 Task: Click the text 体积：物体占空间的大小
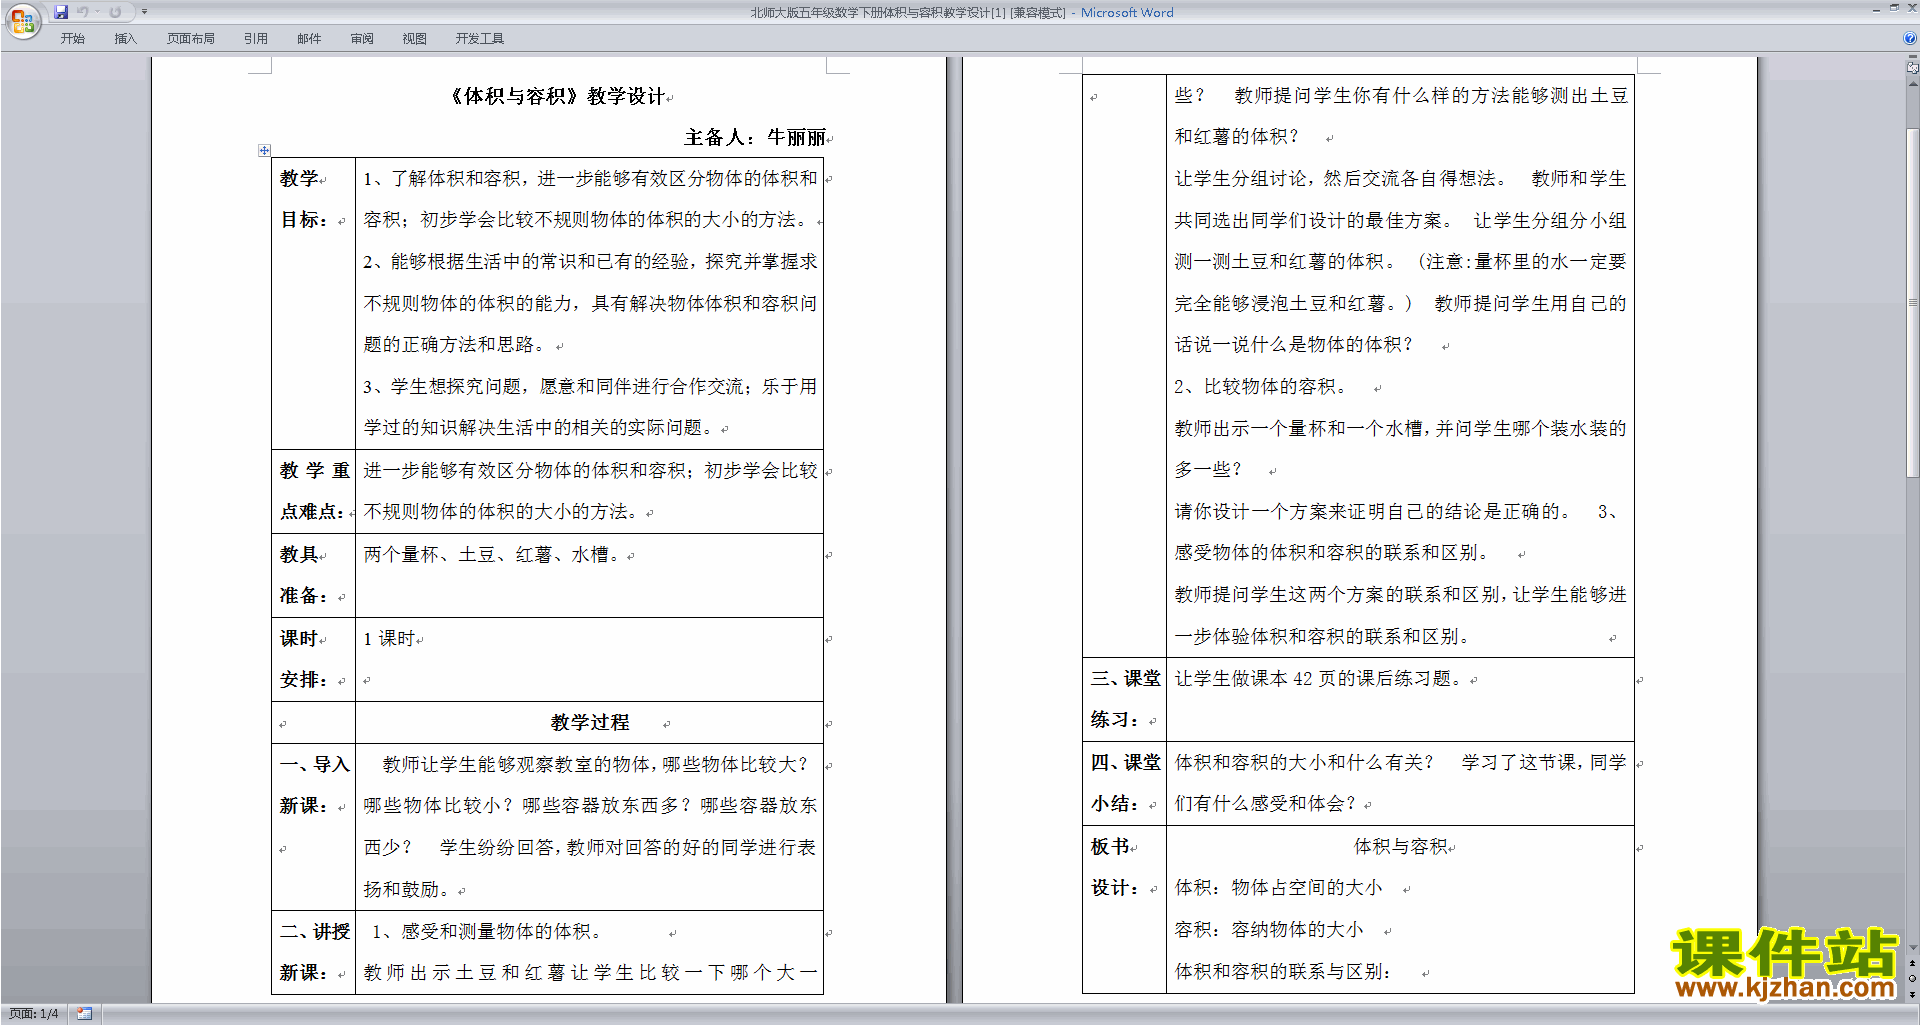[1278, 887]
